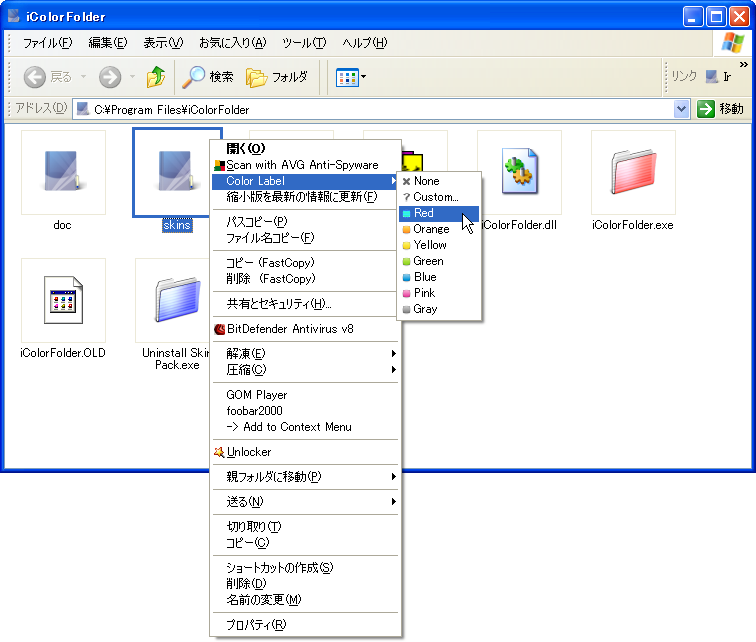The width and height of the screenshot is (756, 642).
Task: Toggle the Folders (フォルダ) pane button
Action: pos(276,77)
